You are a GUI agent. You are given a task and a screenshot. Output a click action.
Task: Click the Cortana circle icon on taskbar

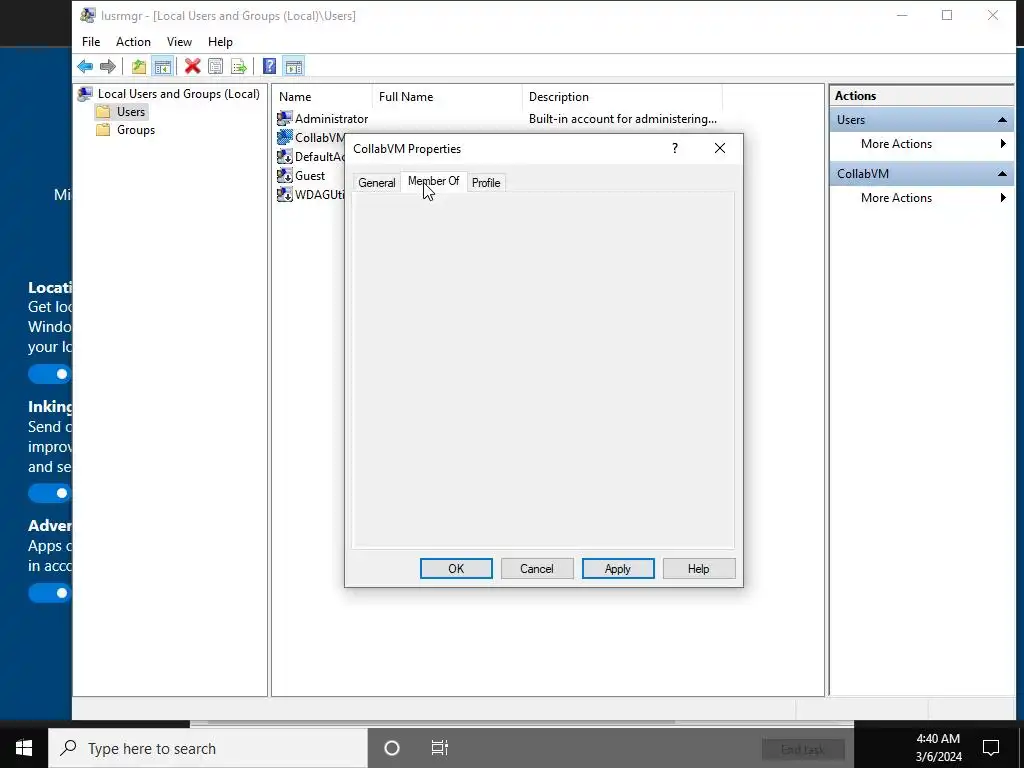click(392, 748)
